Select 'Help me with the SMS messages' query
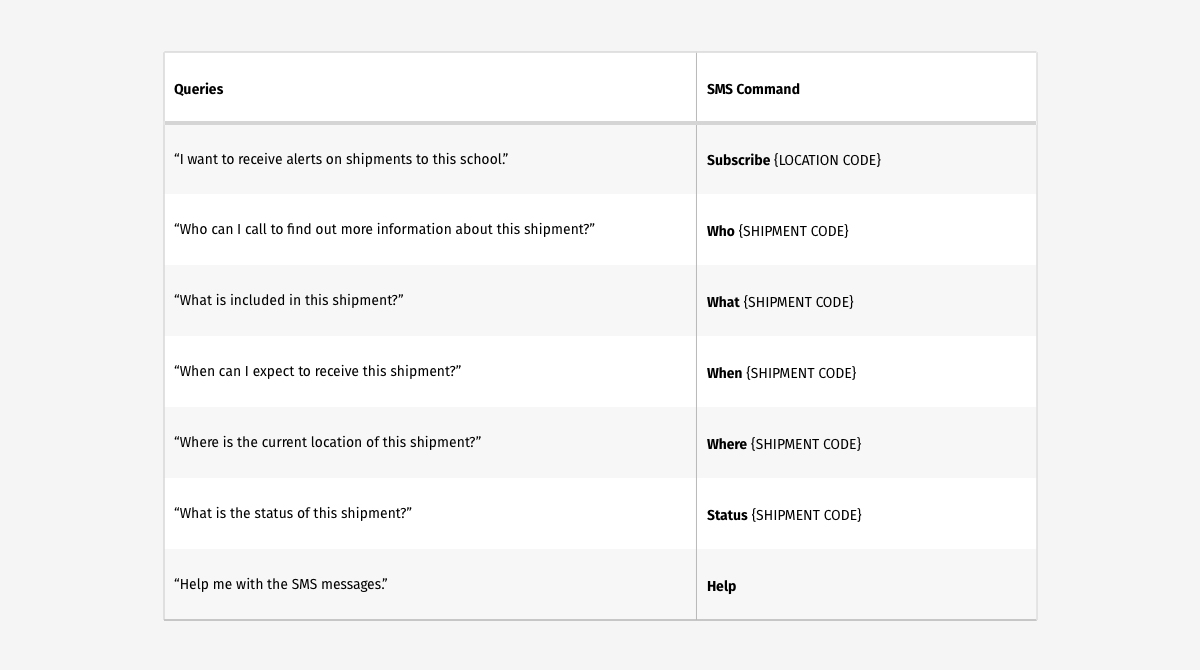1200x670 pixels. (x=281, y=584)
